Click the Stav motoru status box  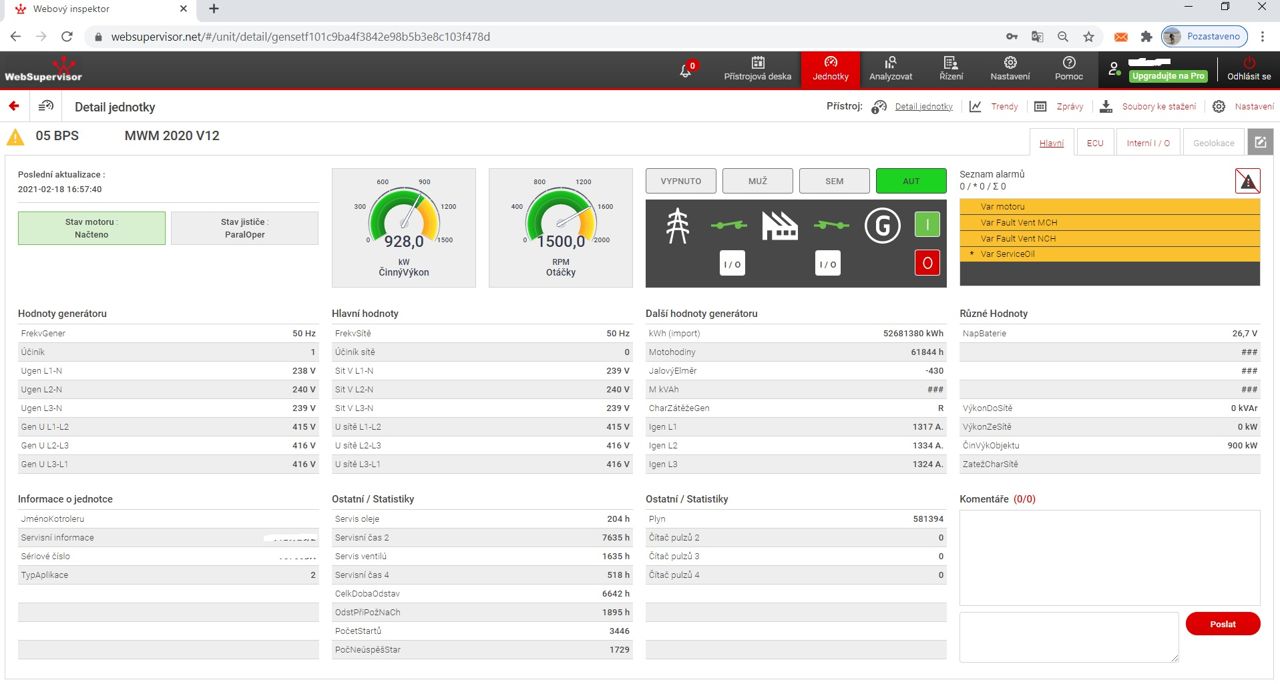(x=92, y=228)
